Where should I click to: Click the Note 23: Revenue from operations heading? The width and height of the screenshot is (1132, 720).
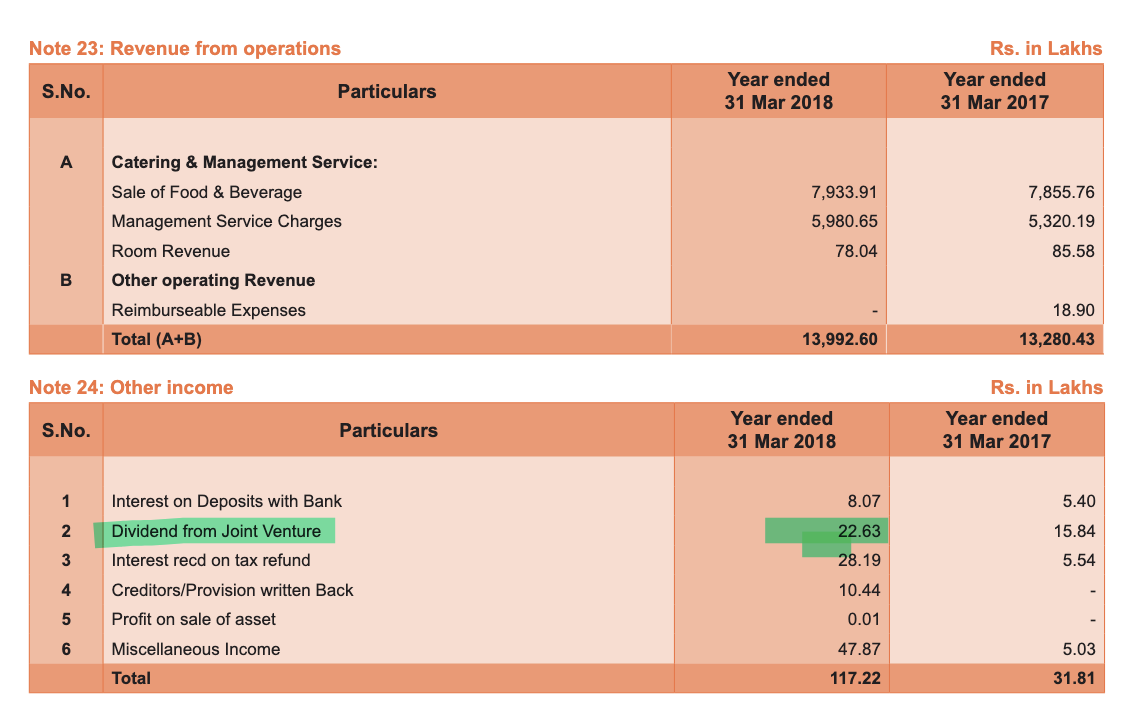[x=185, y=49]
